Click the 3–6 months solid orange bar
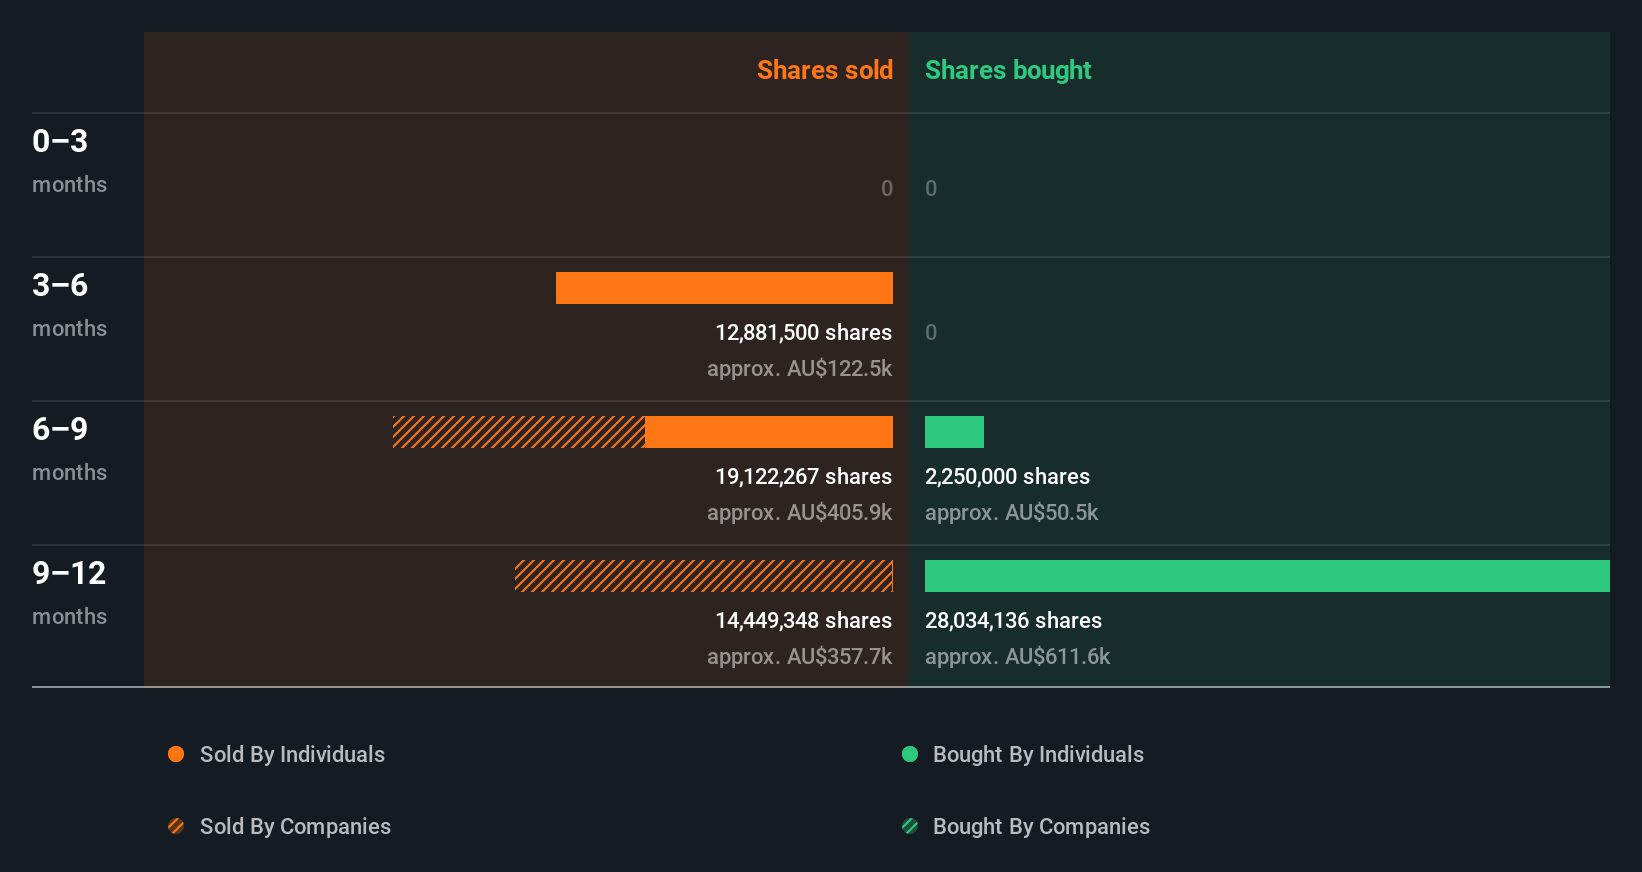 pos(724,288)
